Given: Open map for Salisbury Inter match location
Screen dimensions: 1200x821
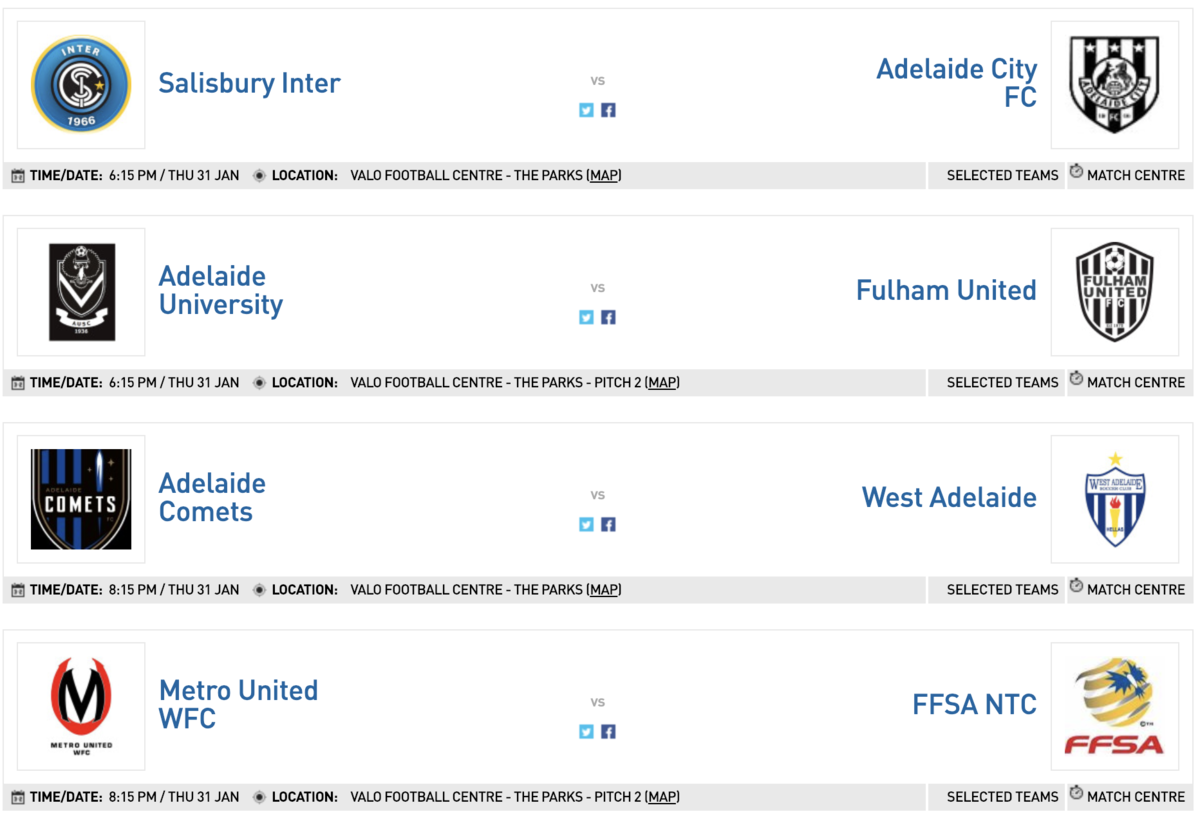Looking at the screenshot, I should 604,175.
